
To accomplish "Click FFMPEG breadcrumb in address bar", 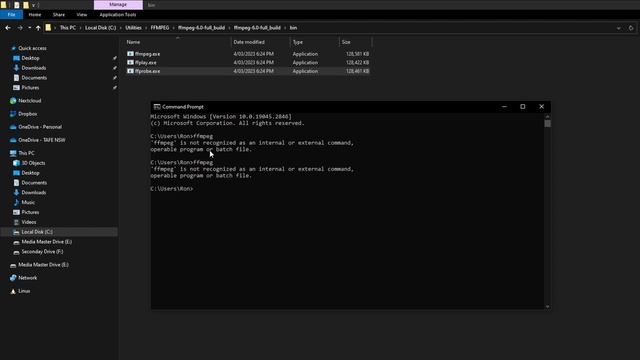I will [160, 28].
